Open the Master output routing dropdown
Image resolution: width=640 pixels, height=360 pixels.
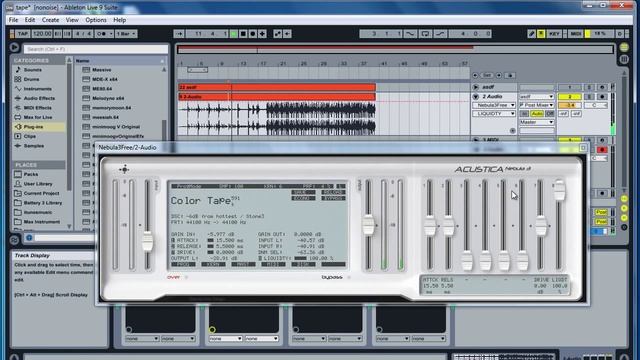pos(537,122)
